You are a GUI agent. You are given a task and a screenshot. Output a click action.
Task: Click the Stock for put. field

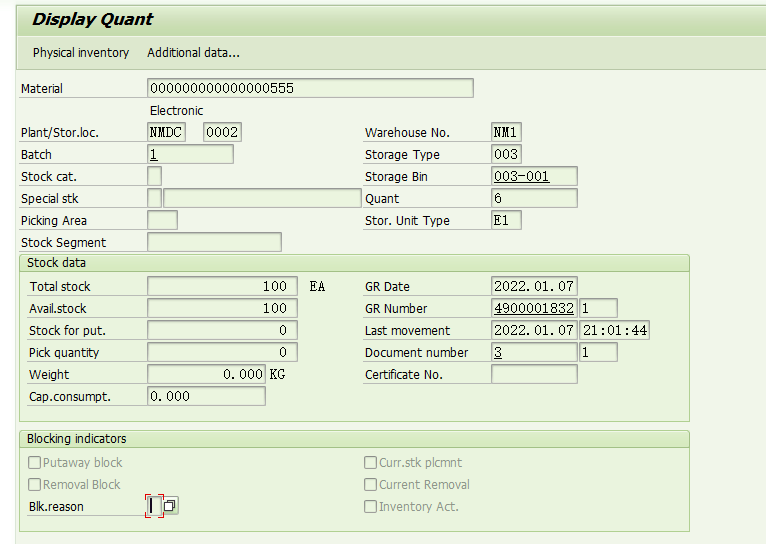pos(222,330)
